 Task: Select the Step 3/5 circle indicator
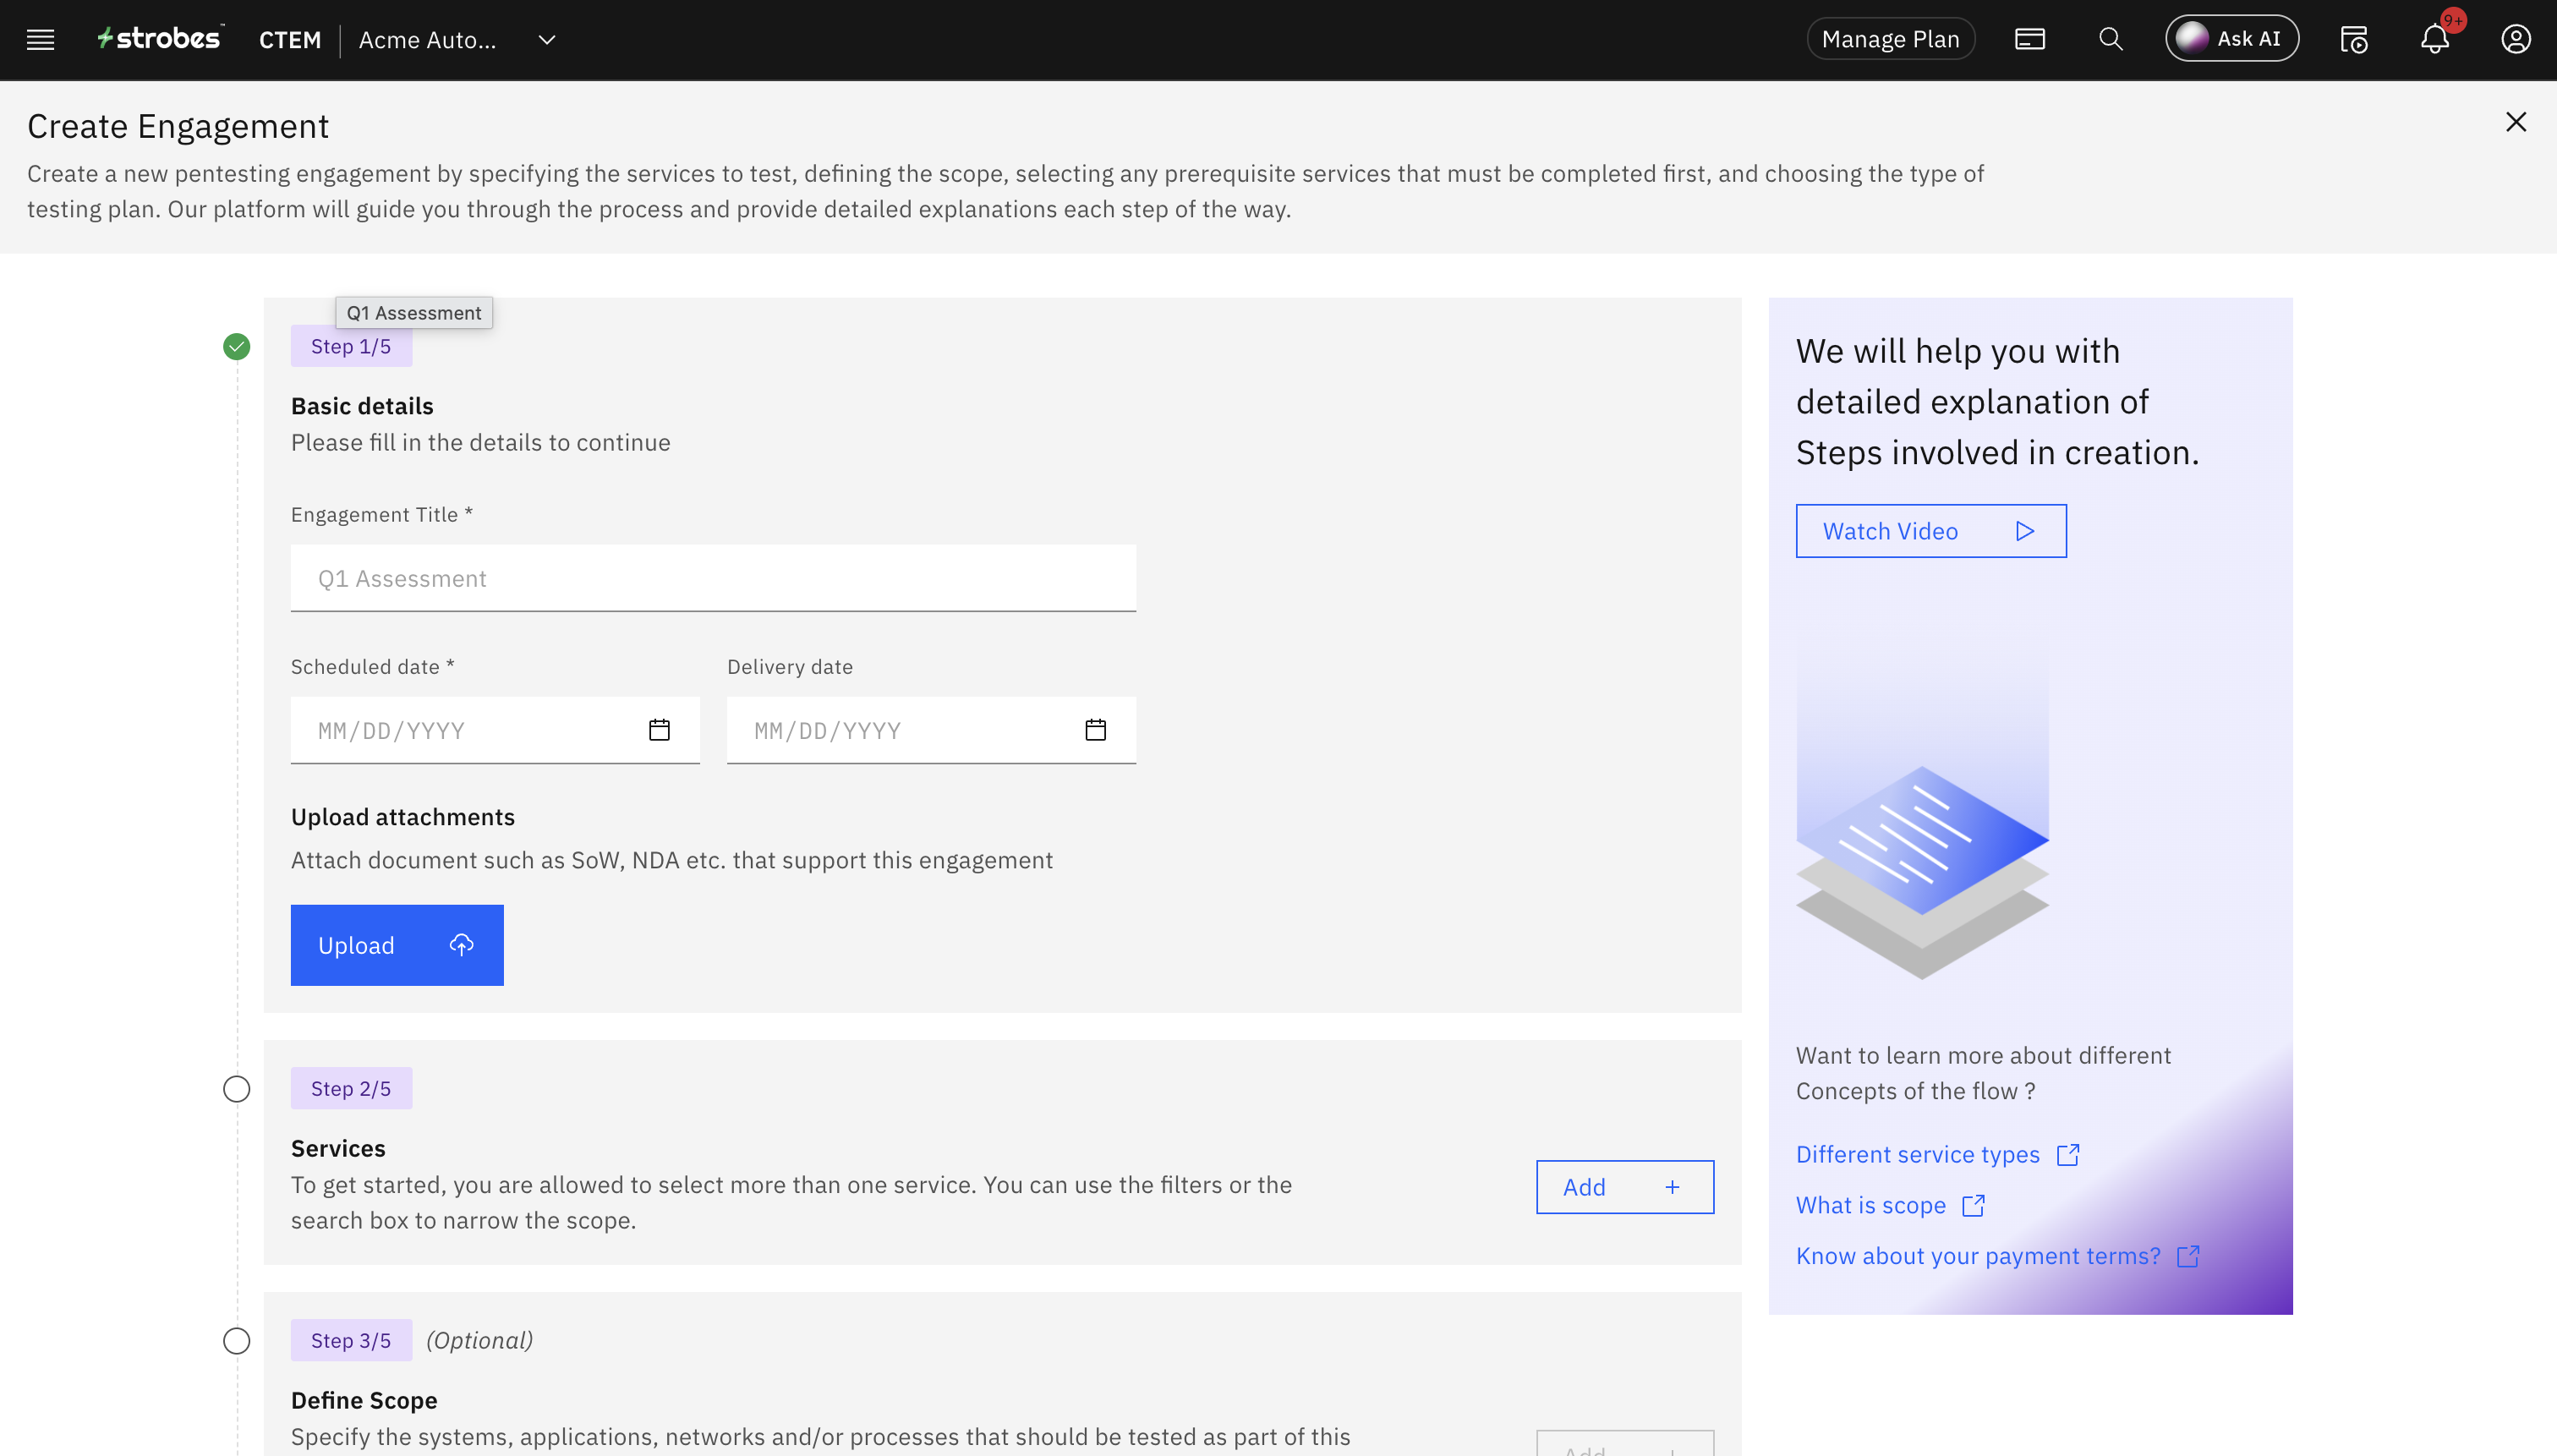[x=236, y=1341]
